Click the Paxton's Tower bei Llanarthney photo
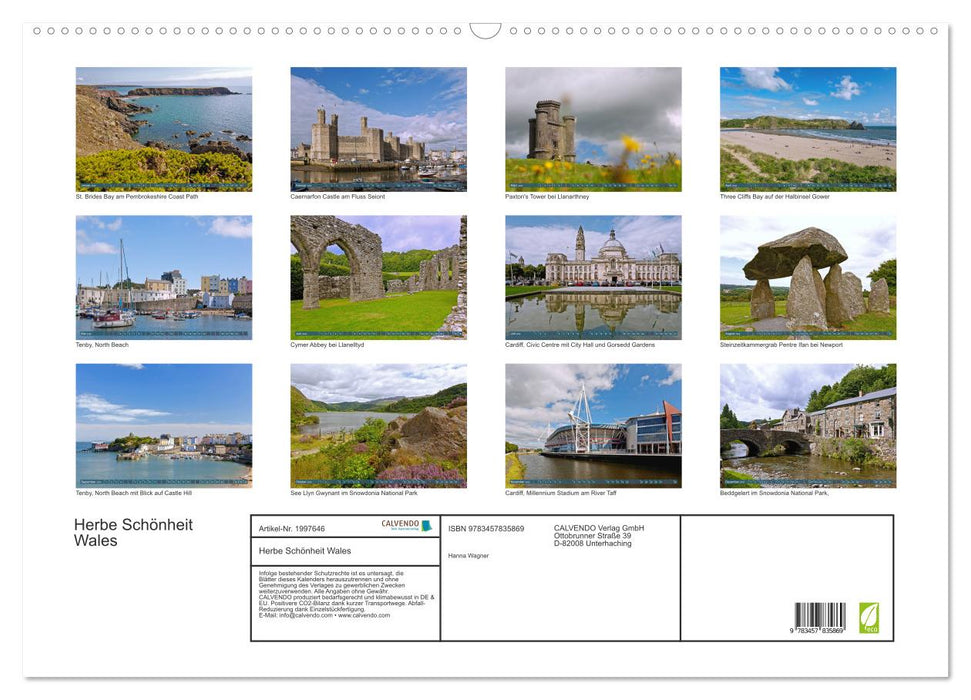The image size is (971, 700). 593,128
